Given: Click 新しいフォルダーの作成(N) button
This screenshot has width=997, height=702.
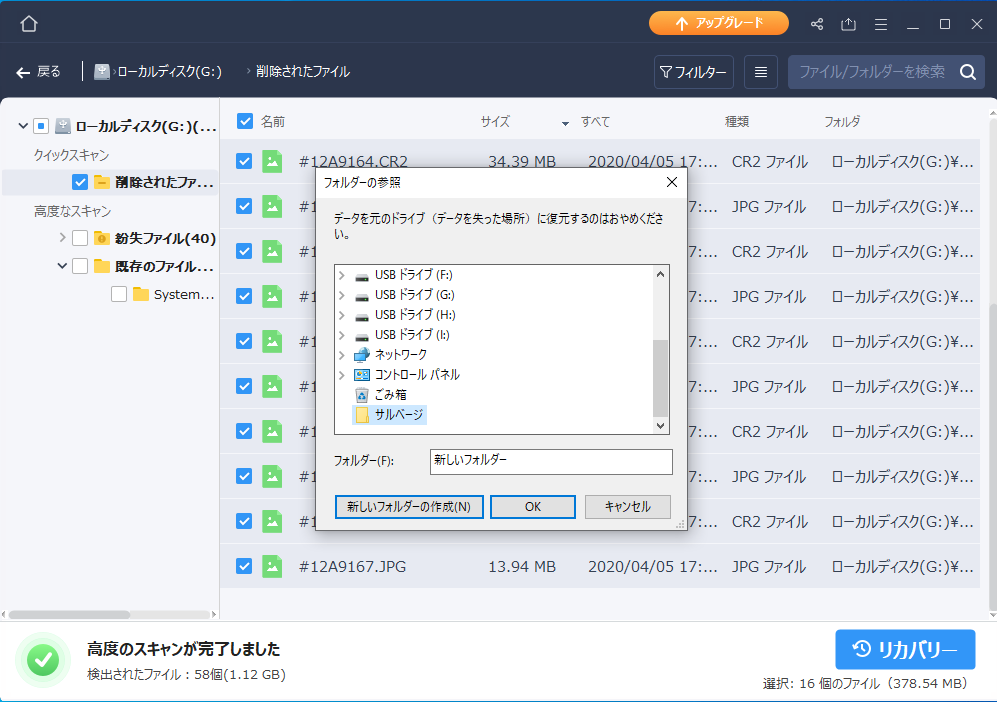Looking at the screenshot, I should coord(409,507).
